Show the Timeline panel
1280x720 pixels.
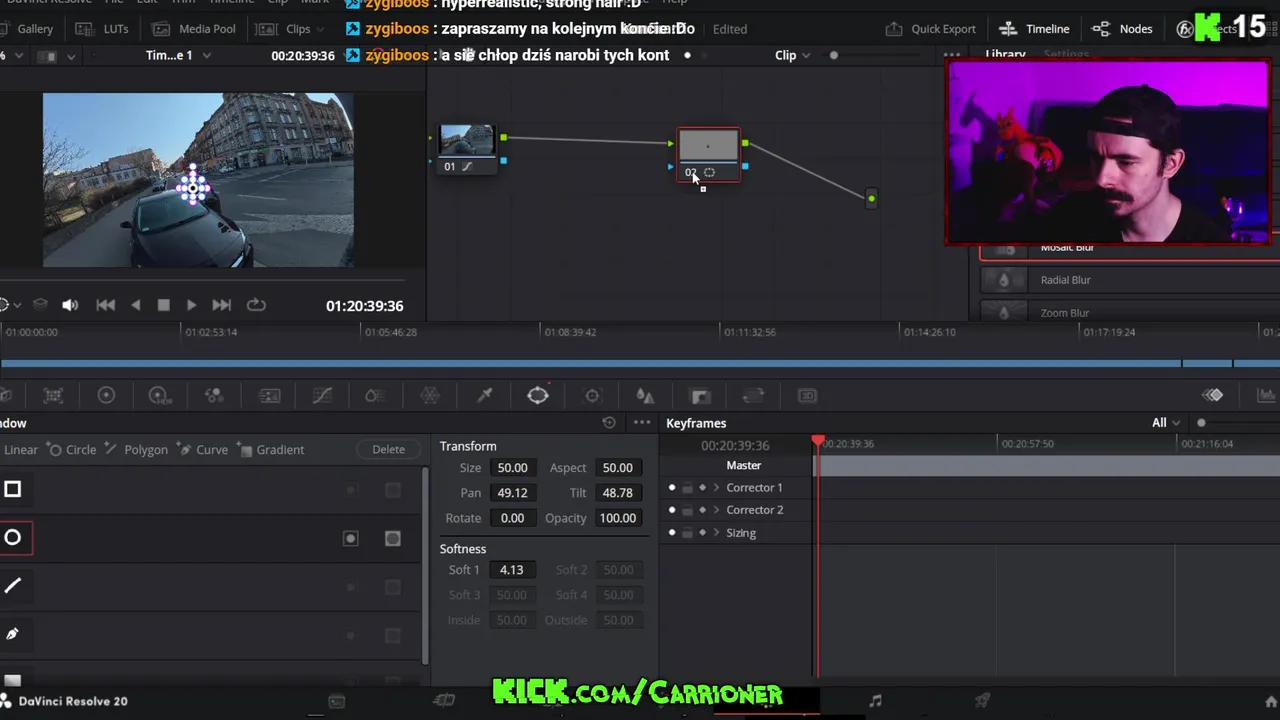tap(1035, 29)
